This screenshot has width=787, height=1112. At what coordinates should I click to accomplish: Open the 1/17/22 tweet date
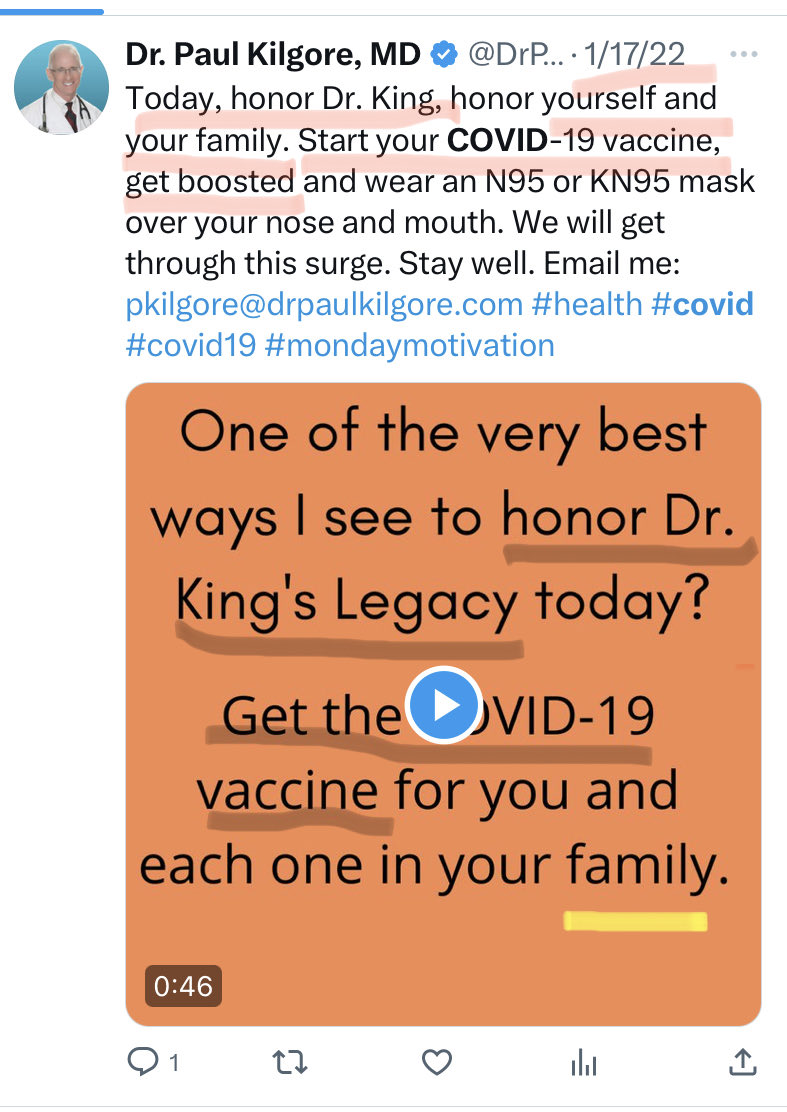(x=634, y=54)
